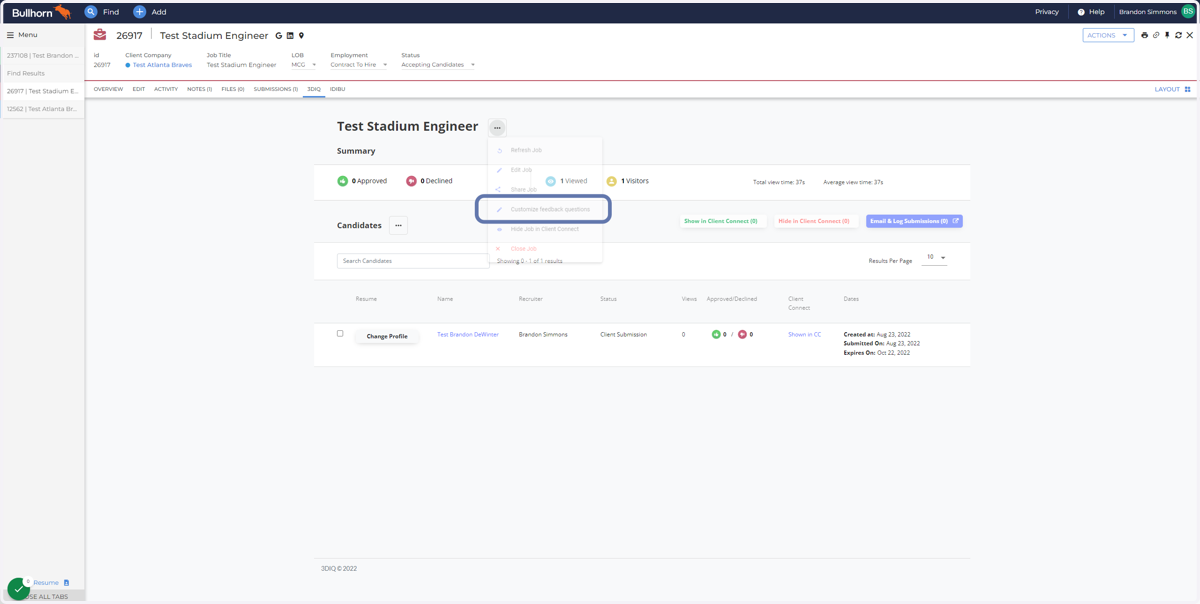Screen dimensions: 1200x604
Task: Click the Search Candidates input field
Action: click(x=413, y=261)
